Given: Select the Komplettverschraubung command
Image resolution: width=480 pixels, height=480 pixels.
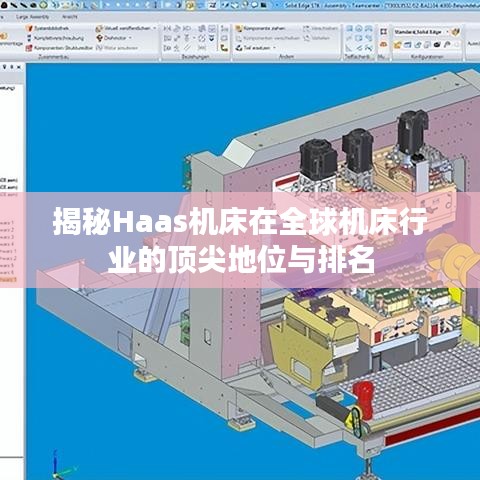Looking at the screenshot, I should coord(55,38).
